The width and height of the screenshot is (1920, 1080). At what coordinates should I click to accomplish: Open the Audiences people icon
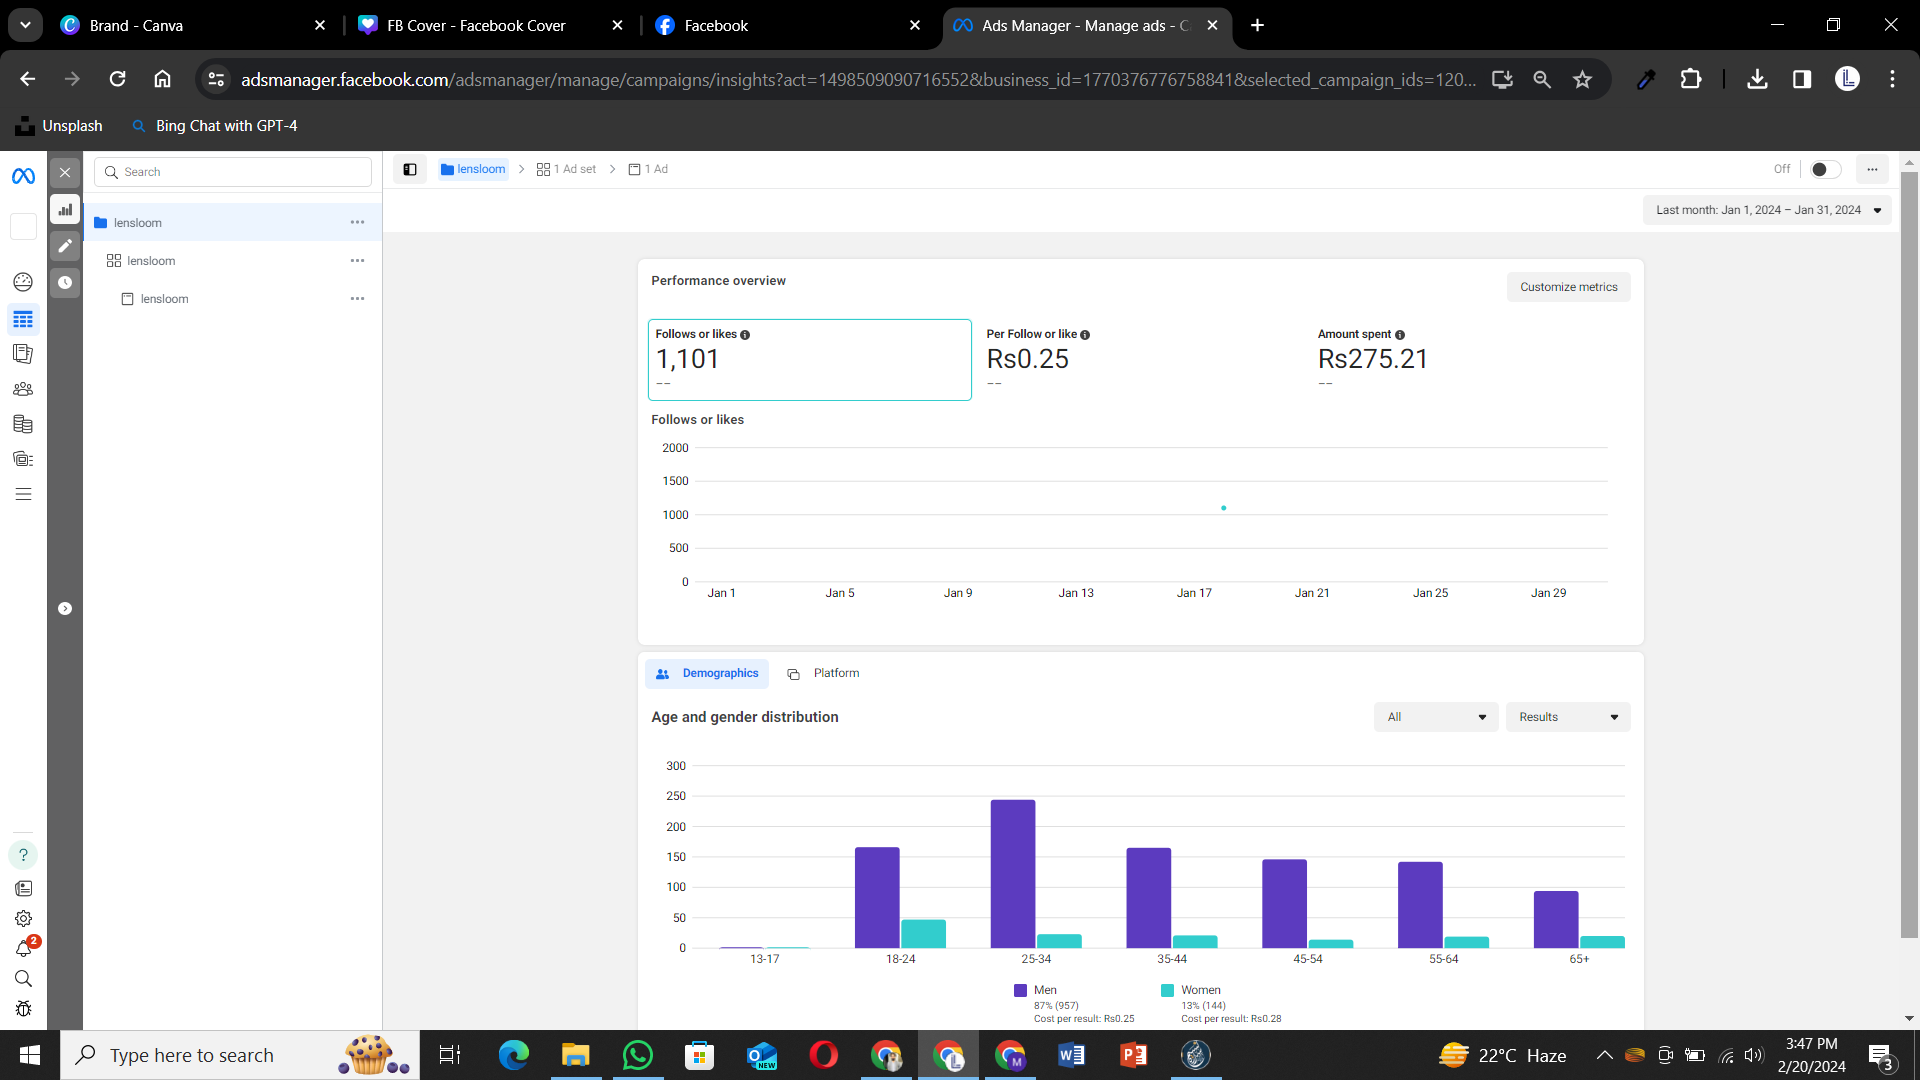click(23, 389)
